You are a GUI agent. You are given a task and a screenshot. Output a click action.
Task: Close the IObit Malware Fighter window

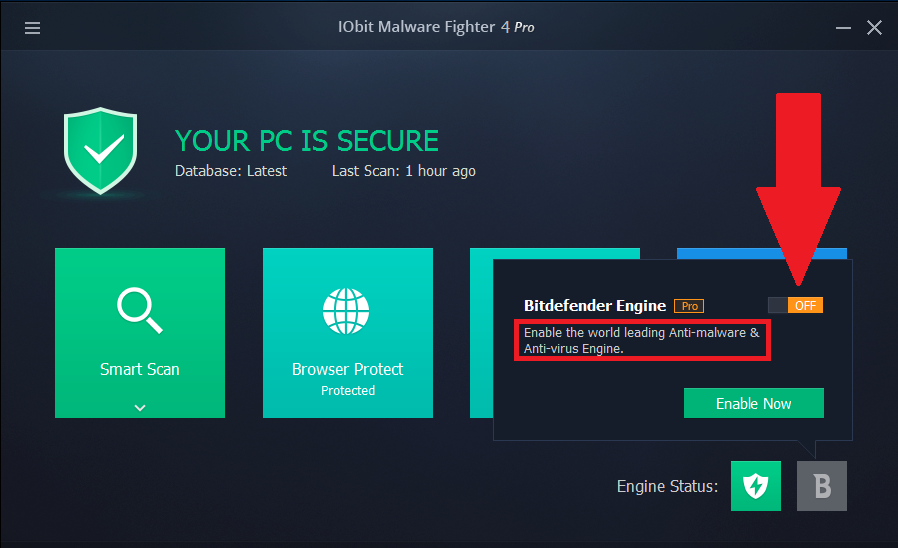click(874, 27)
